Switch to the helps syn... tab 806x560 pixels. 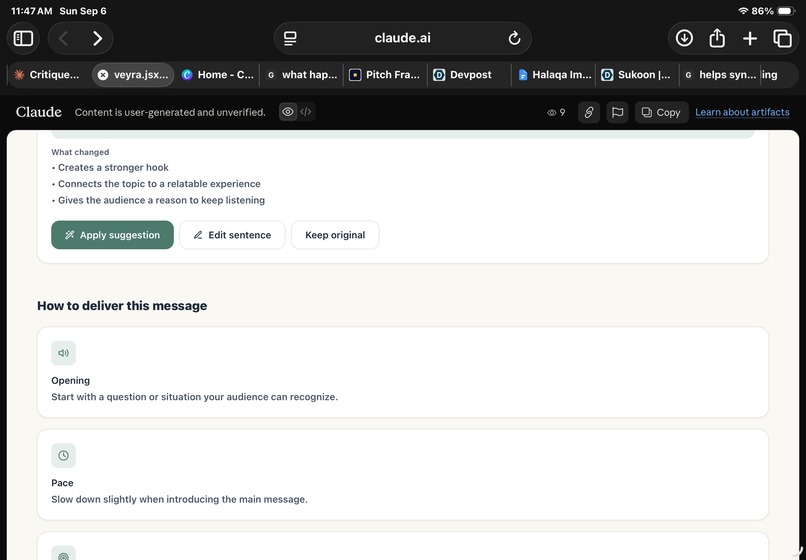(x=721, y=75)
